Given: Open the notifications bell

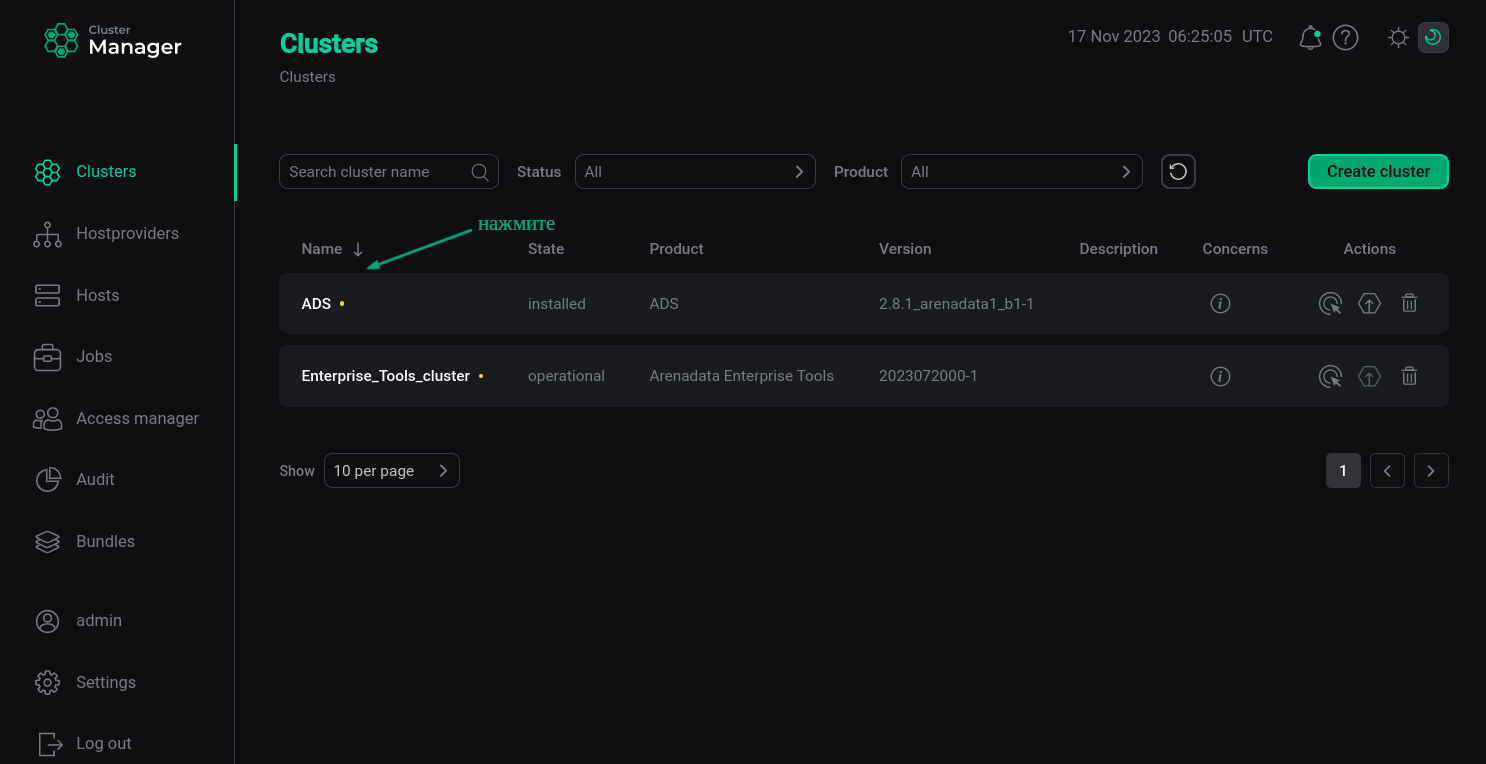Looking at the screenshot, I should pyautogui.click(x=1309, y=38).
